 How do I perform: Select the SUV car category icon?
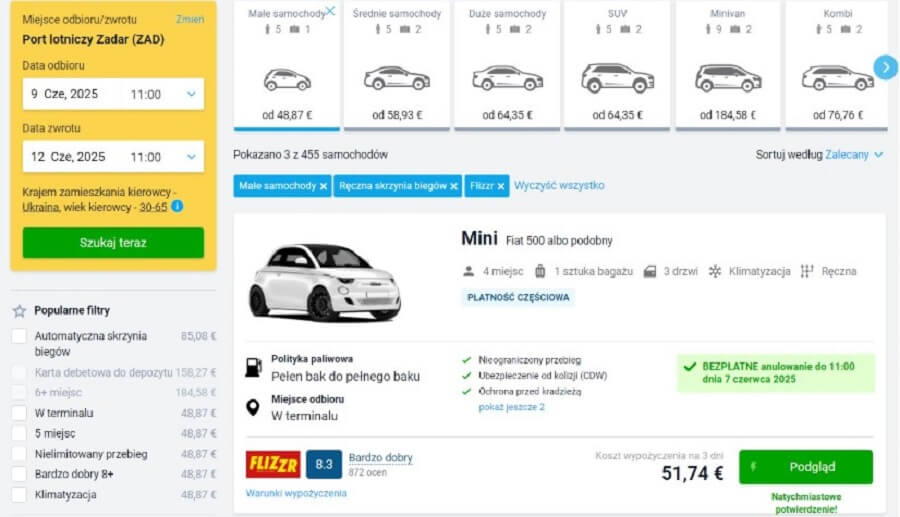(617, 77)
